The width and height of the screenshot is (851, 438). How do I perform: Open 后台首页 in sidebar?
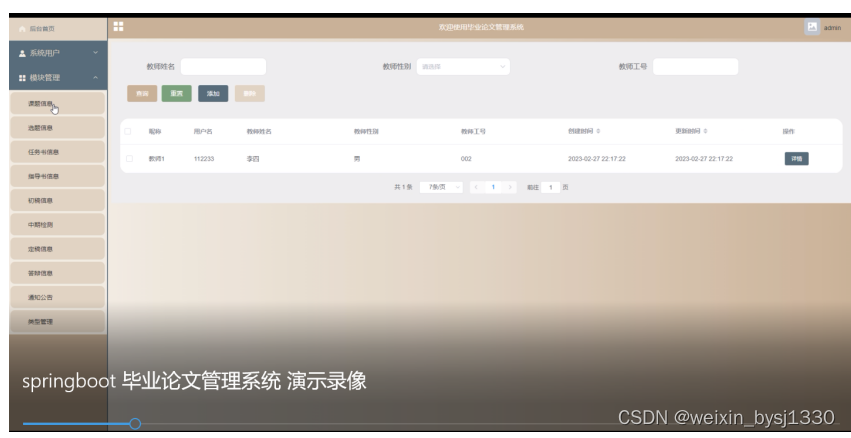58,29
